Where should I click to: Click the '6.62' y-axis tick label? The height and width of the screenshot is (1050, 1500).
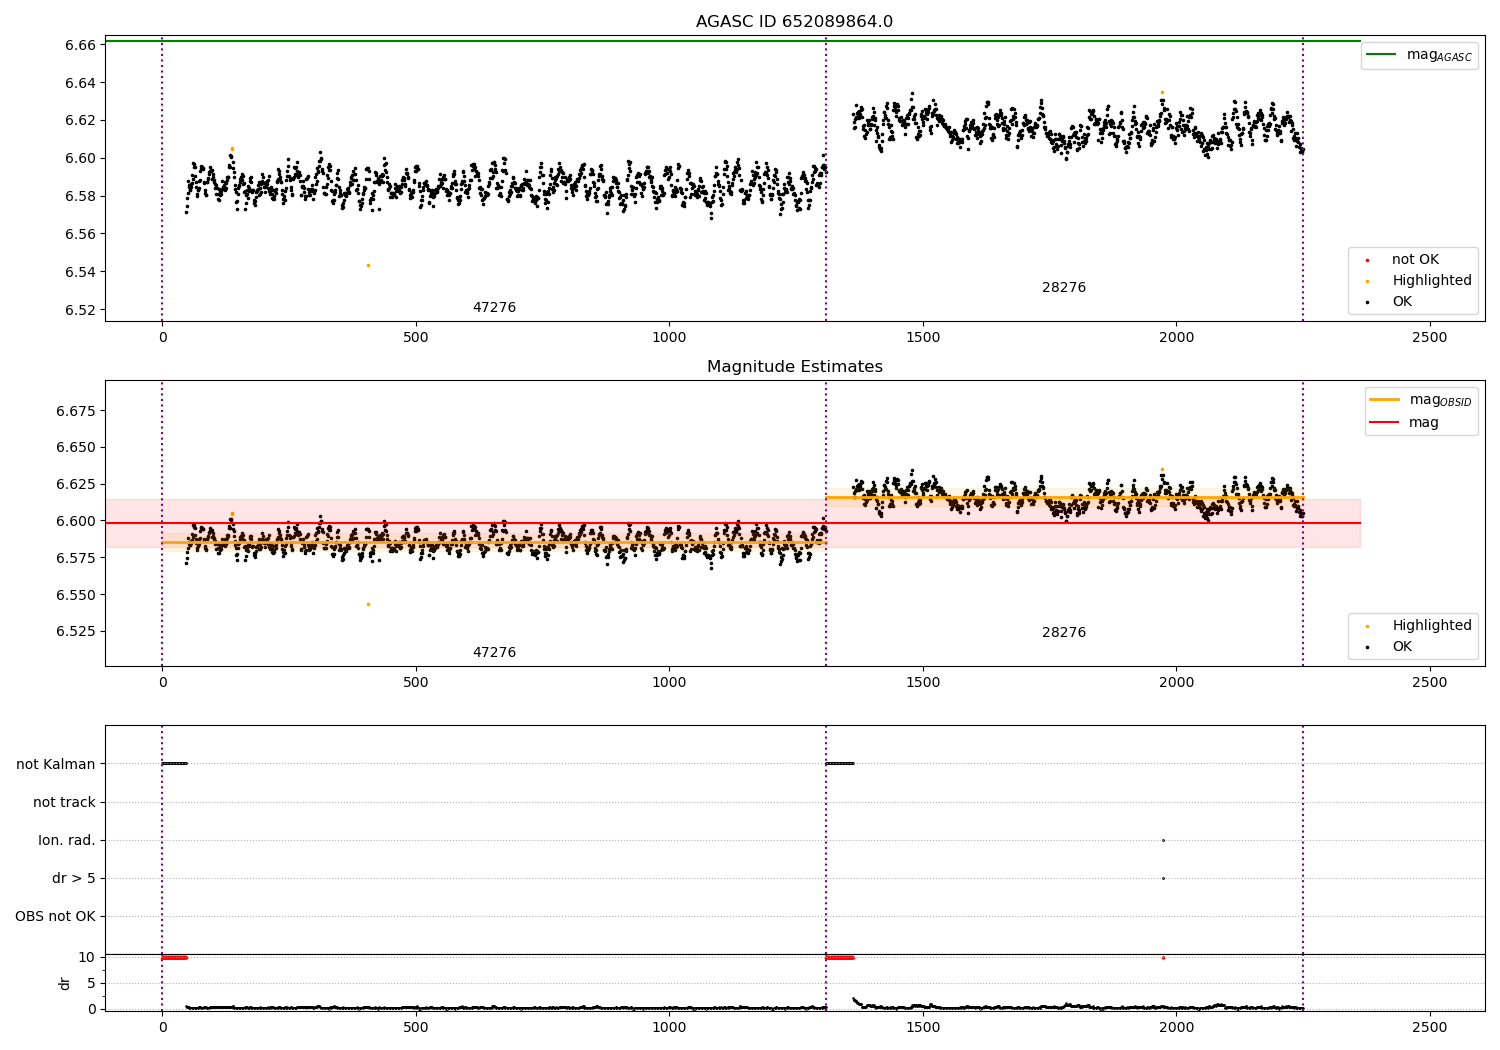[x=80, y=120]
